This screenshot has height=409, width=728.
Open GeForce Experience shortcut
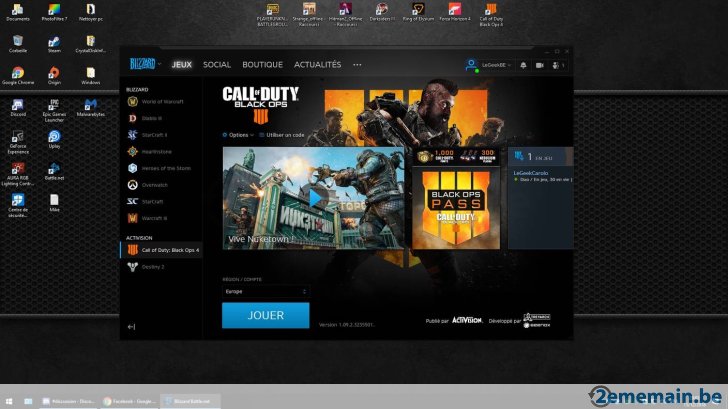(18, 142)
